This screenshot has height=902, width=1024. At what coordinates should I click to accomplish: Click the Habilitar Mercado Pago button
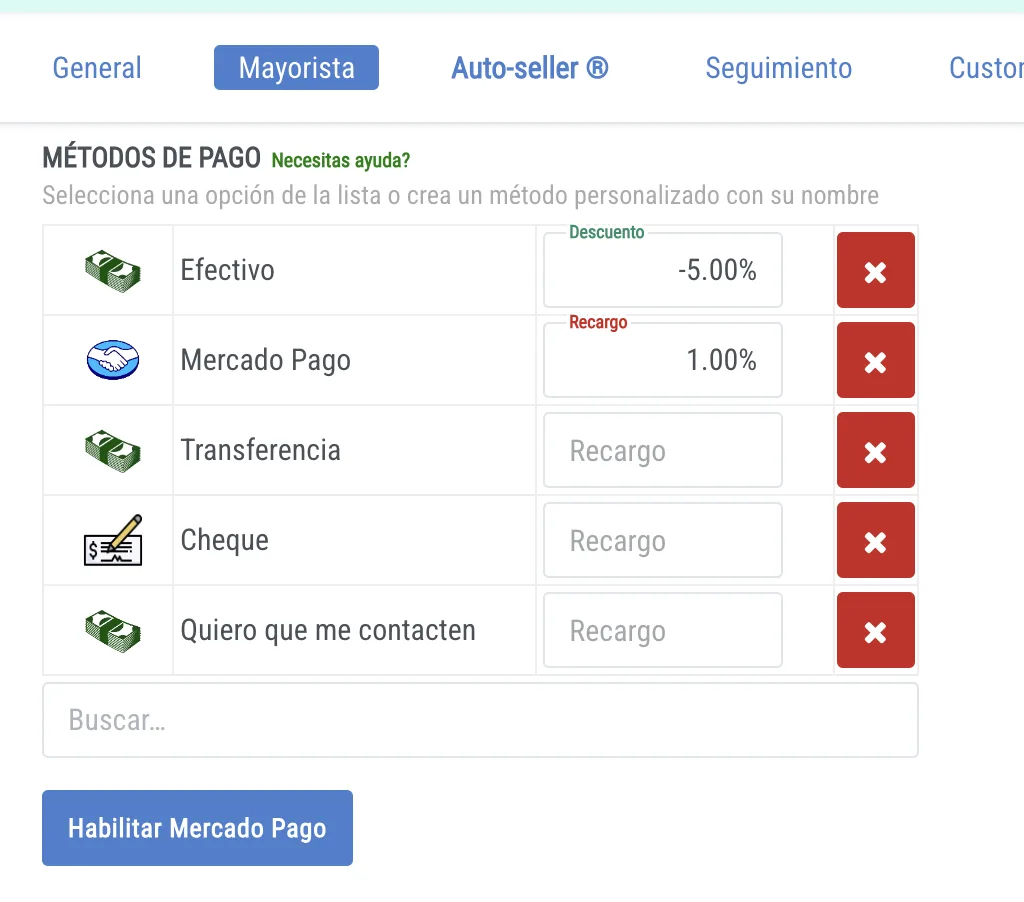pyautogui.click(x=197, y=827)
